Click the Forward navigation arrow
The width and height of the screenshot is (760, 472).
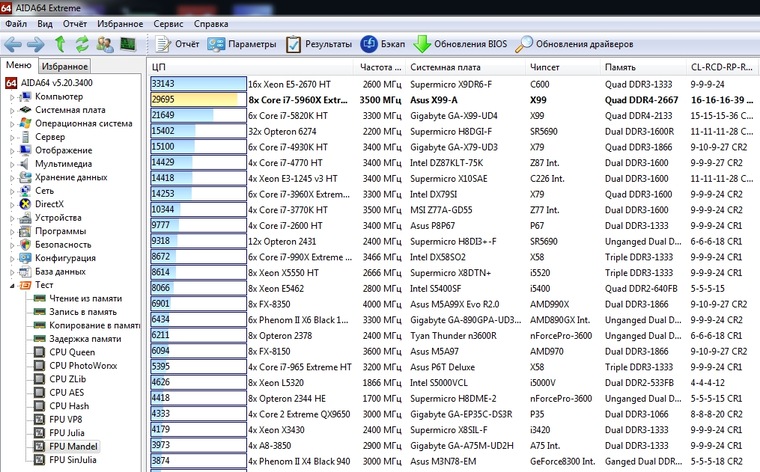click(x=35, y=45)
